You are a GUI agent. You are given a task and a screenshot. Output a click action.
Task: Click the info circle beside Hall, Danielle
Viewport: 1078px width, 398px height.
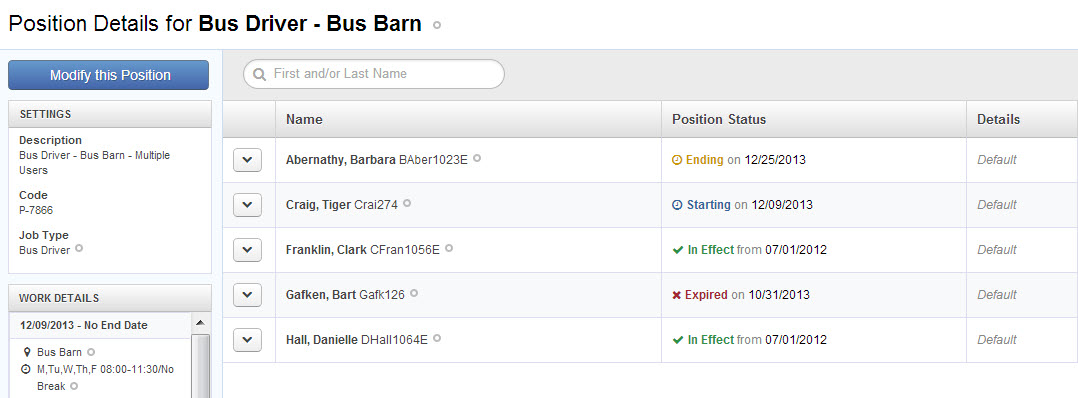pos(437,338)
